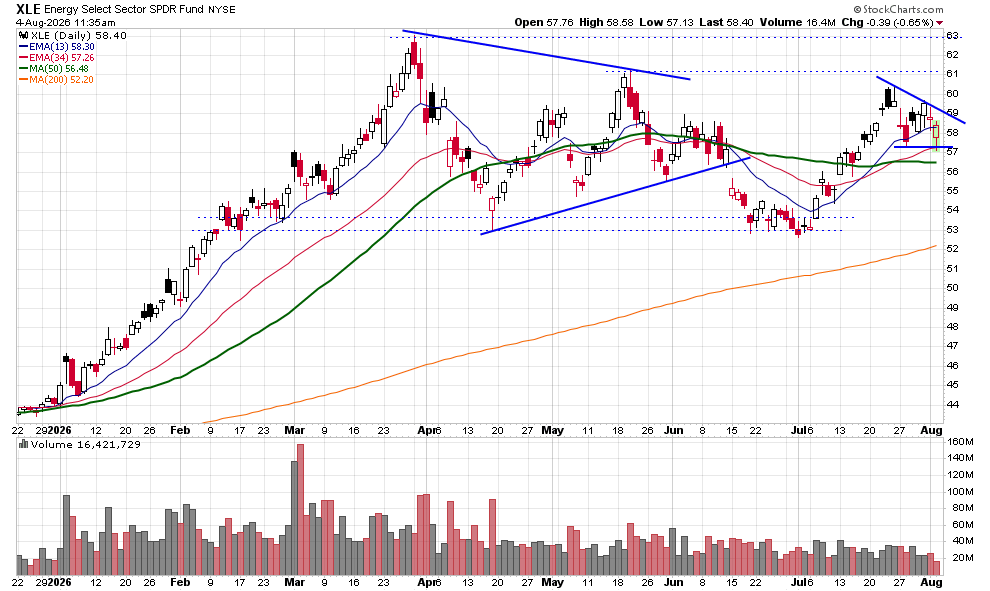990x591 pixels.
Task: Click the blue EMA(13) legend line marker
Action: tap(23, 47)
